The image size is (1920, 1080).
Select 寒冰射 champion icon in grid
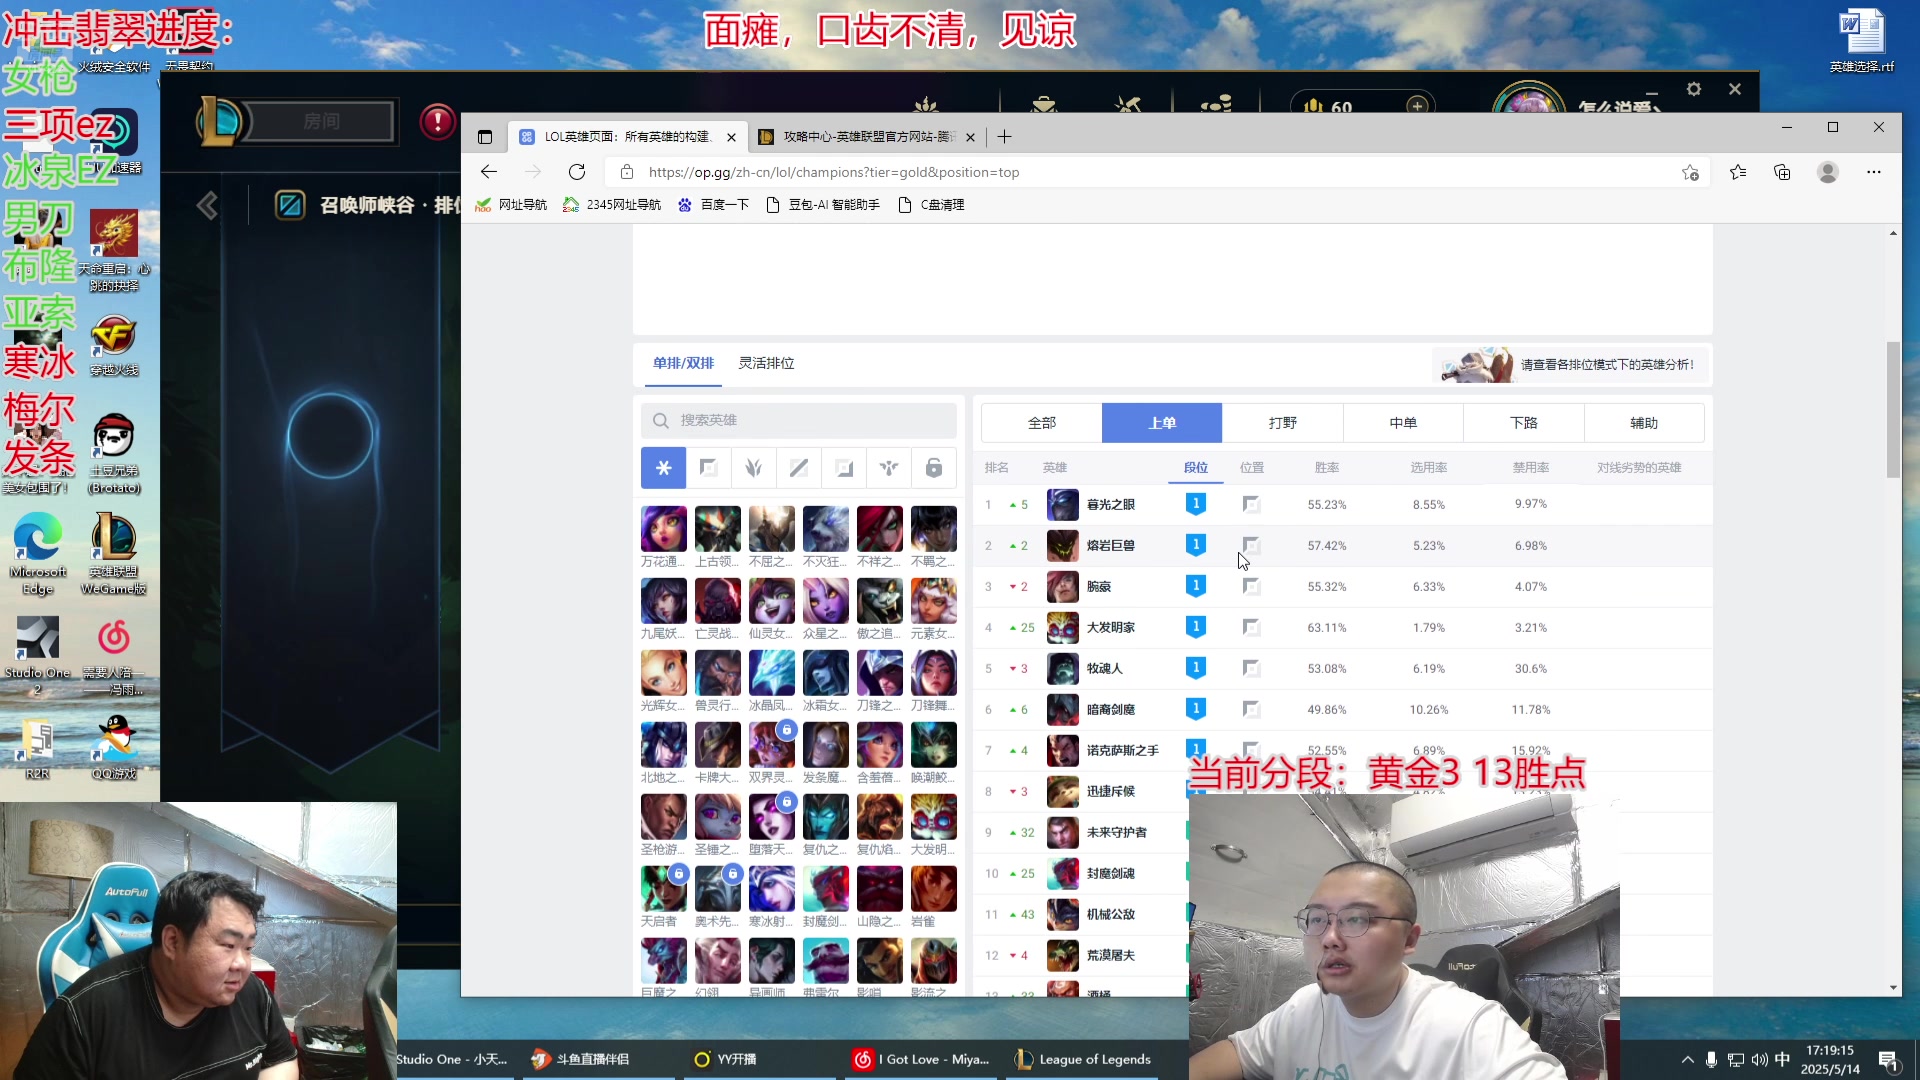point(771,889)
